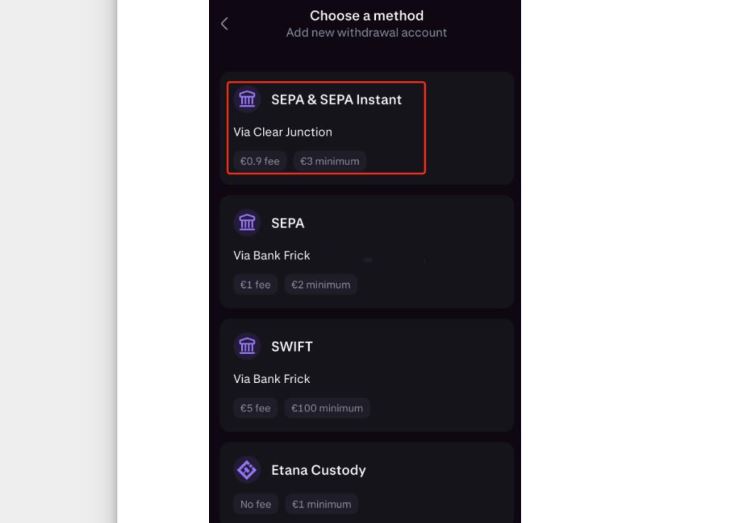The height and width of the screenshot is (523, 750).
Task: Click the bank icon beside SEPA & SEPA Instant
Action: click(x=247, y=99)
